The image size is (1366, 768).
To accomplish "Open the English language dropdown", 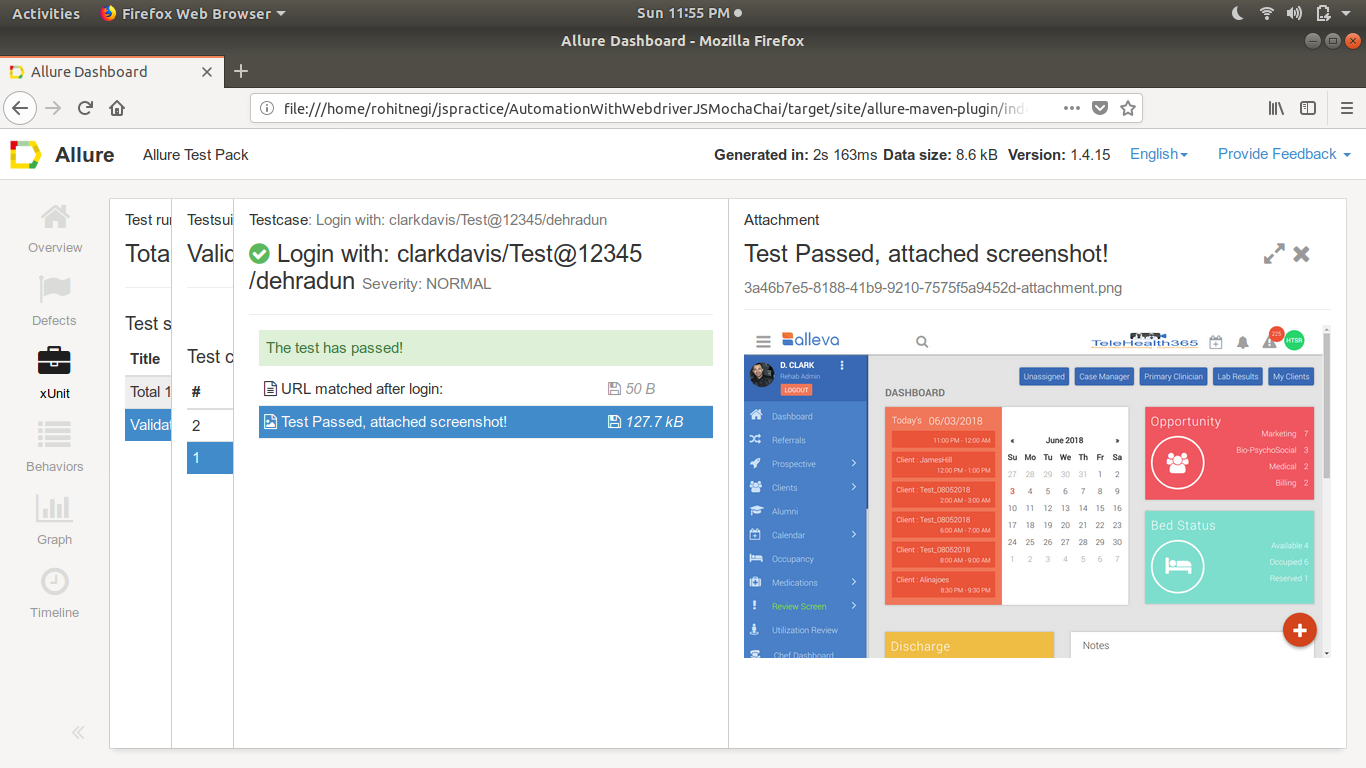I will 1157,154.
